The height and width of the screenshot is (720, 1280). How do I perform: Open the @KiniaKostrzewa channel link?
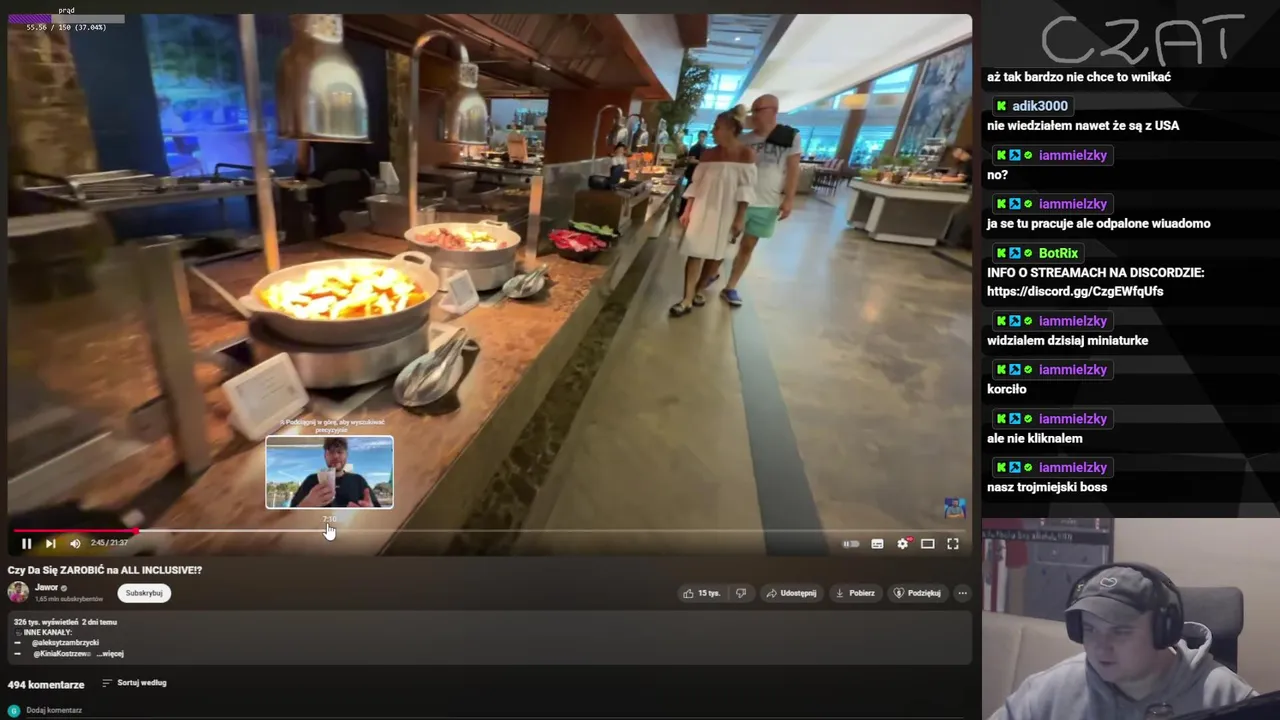[62, 654]
